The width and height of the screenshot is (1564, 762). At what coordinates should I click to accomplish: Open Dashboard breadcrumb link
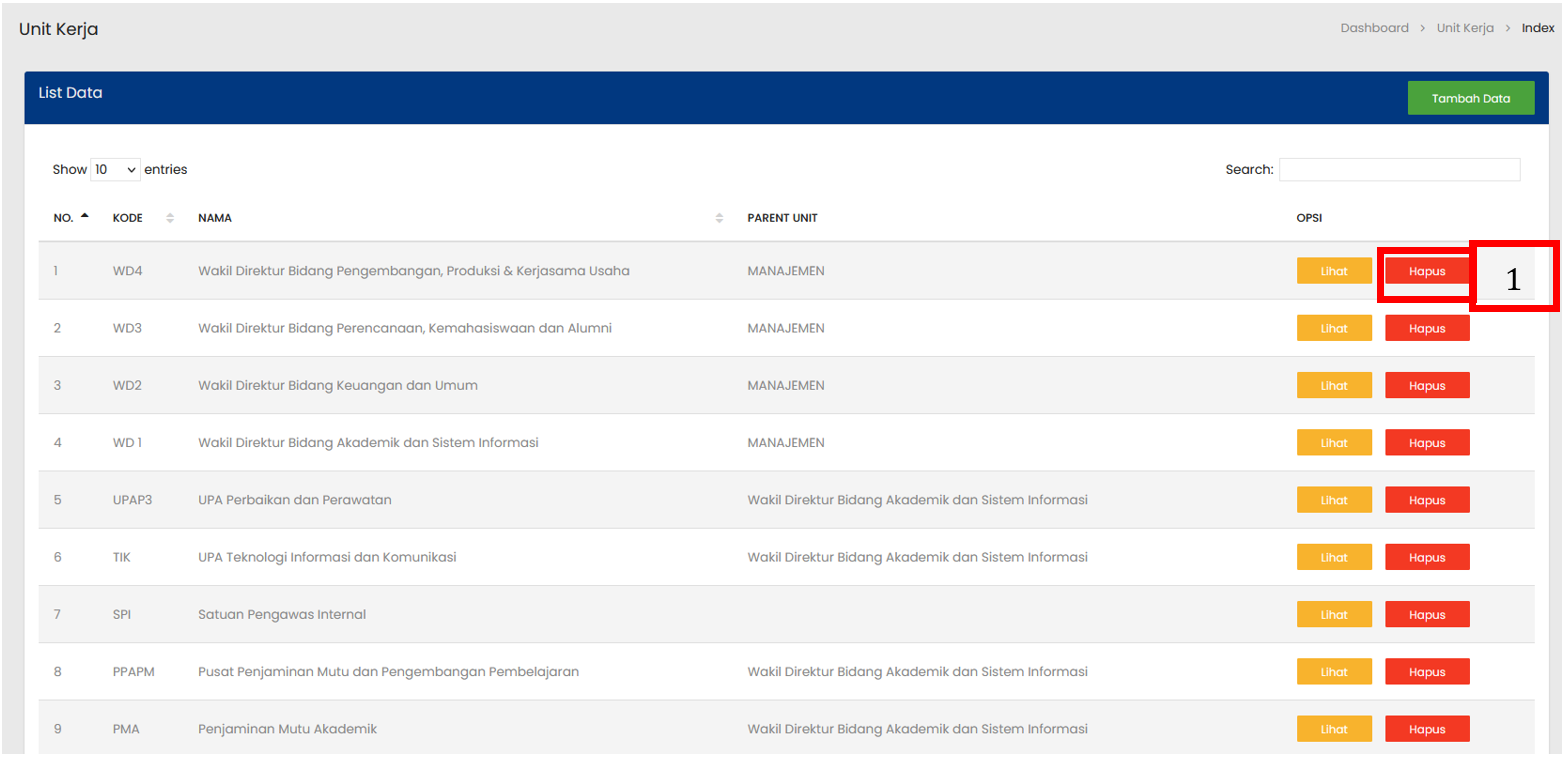(1374, 28)
